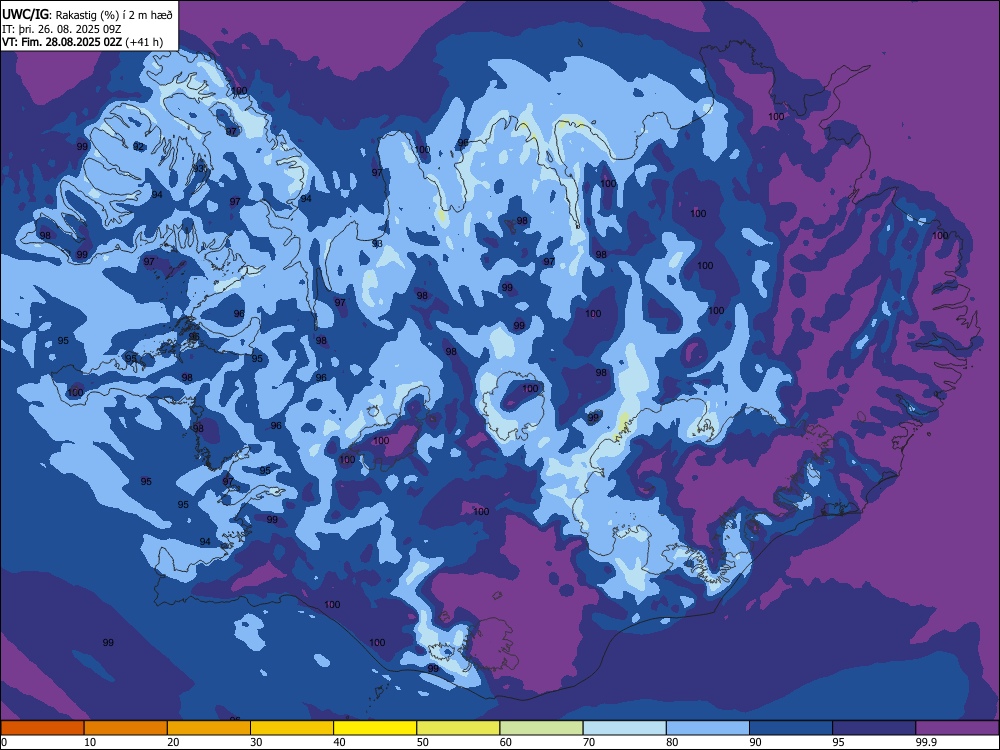The height and width of the screenshot is (750, 1000).
Task: Click the legend tick label '70'
Action: 589,742
